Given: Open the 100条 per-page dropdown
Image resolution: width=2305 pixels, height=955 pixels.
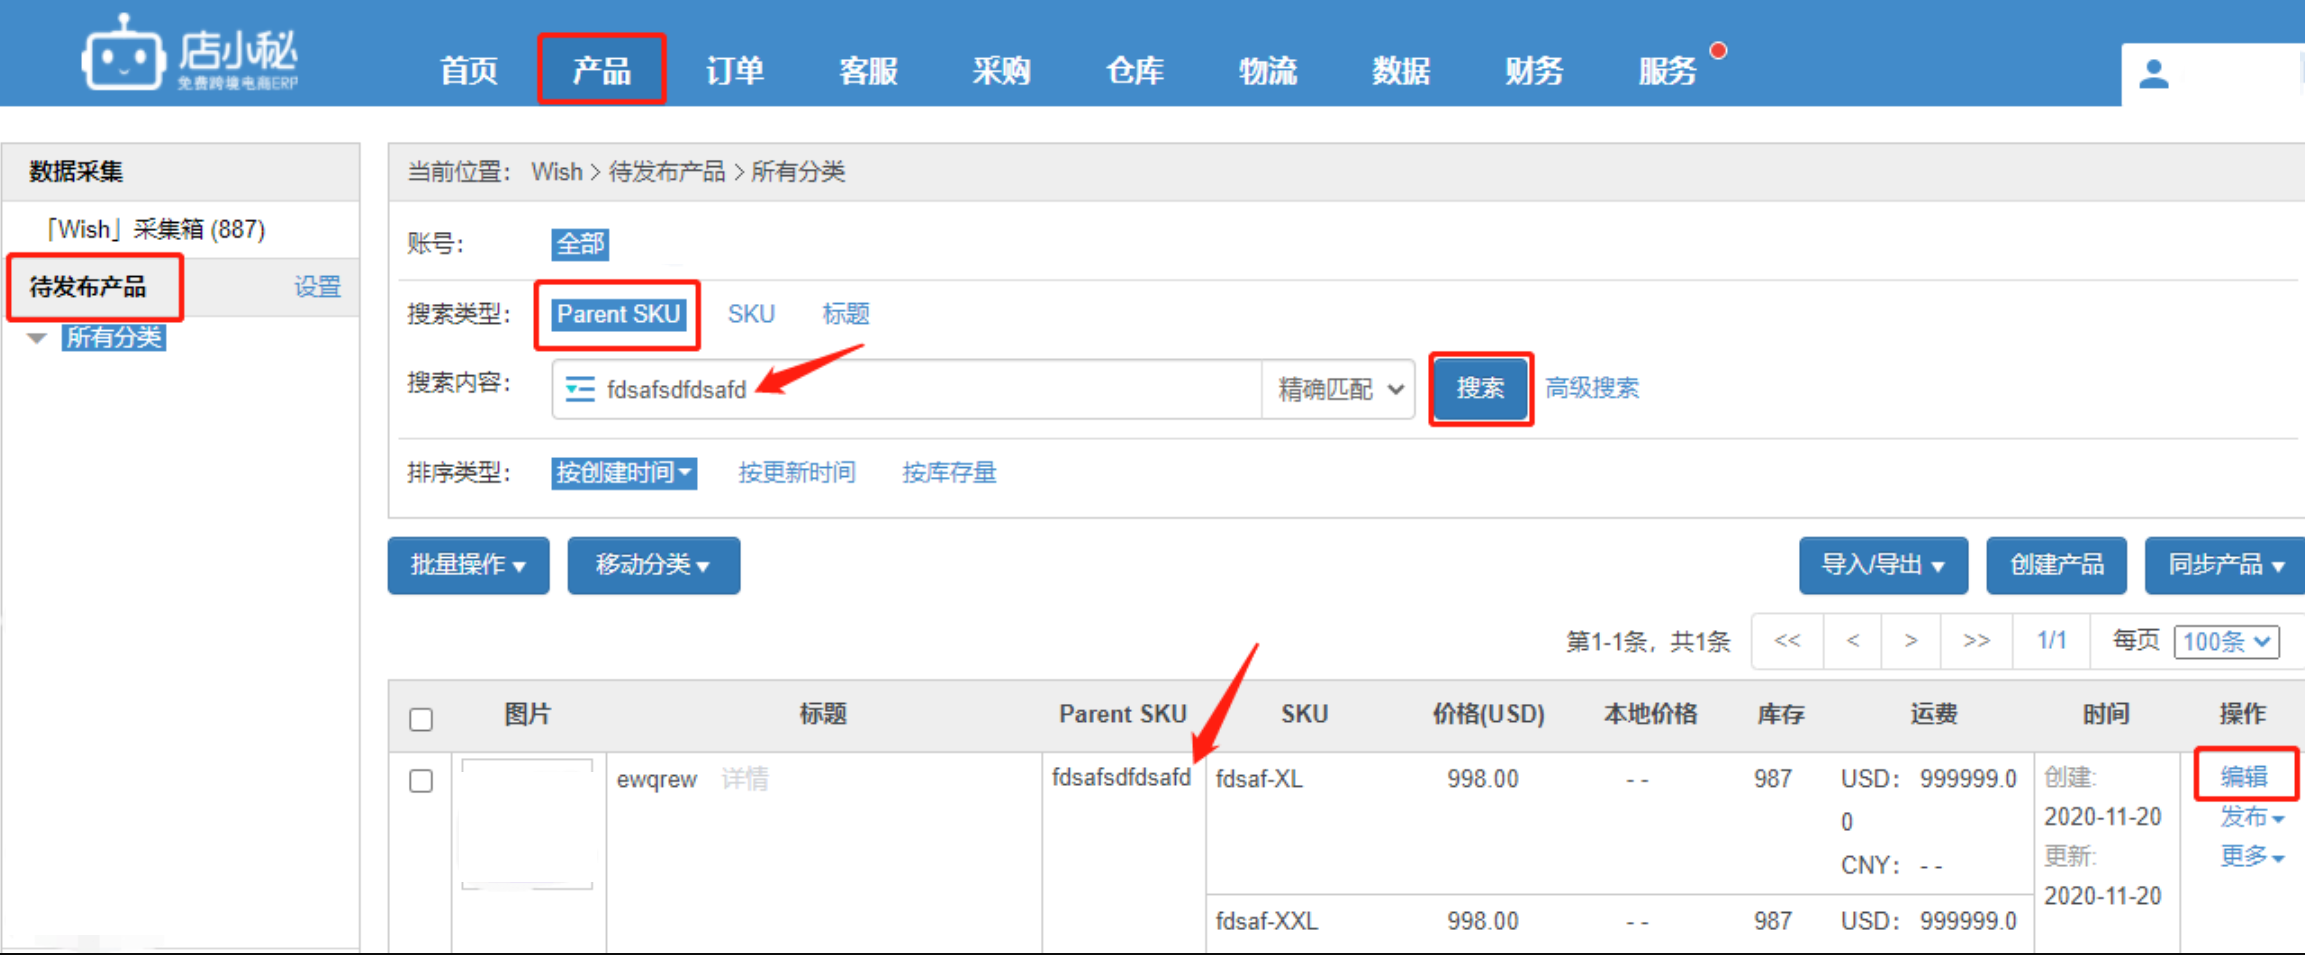Looking at the screenshot, I should point(2226,642).
